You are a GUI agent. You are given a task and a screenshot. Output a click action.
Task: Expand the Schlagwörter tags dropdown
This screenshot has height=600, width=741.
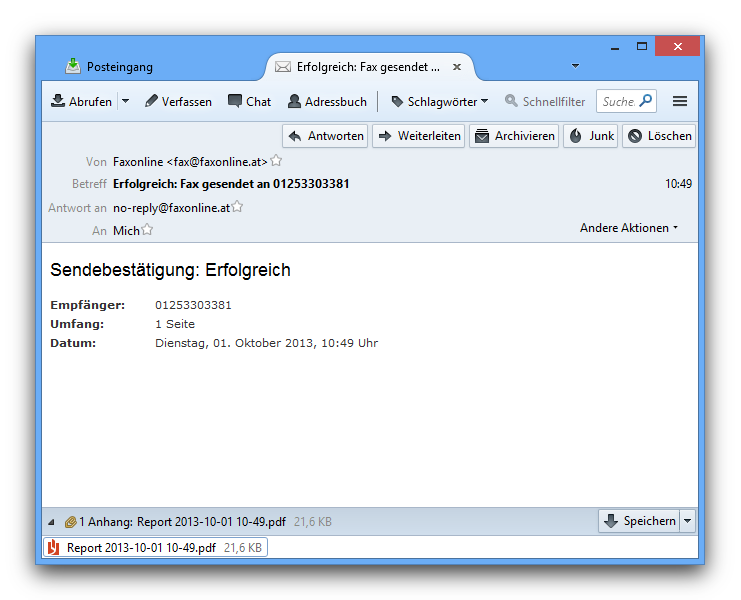439,101
